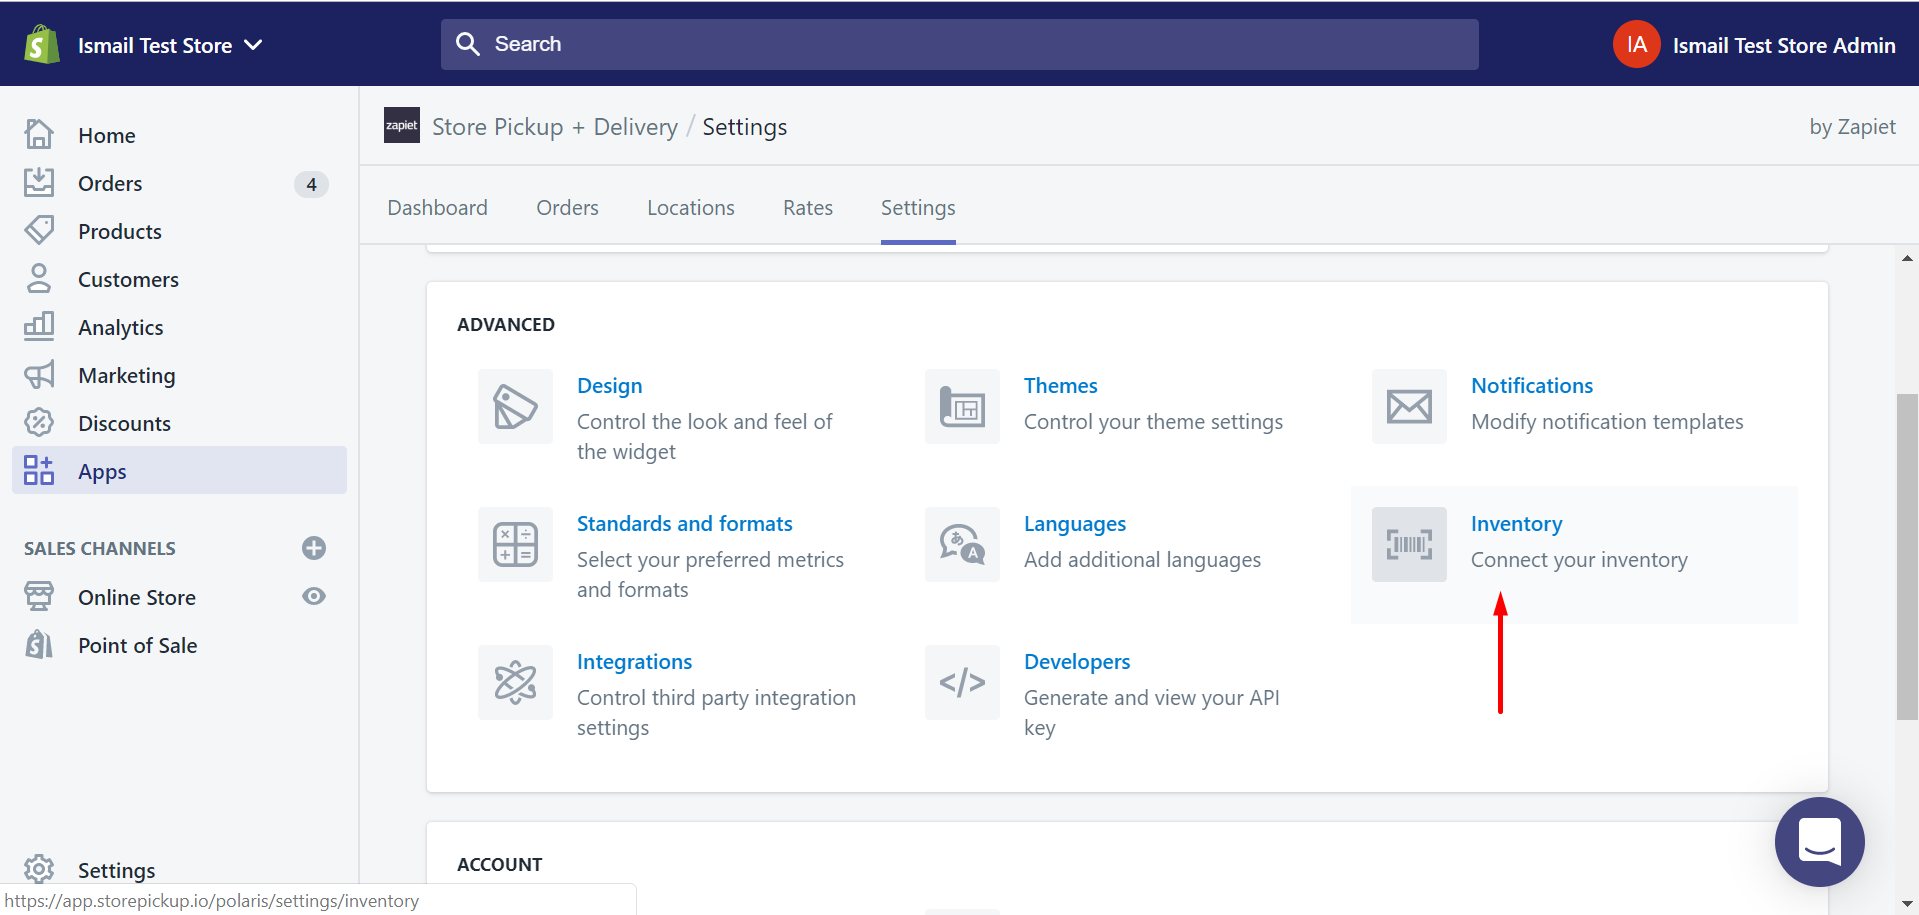Go to Home in sidebar
This screenshot has width=1919, height=915.
tap(107, 135)
